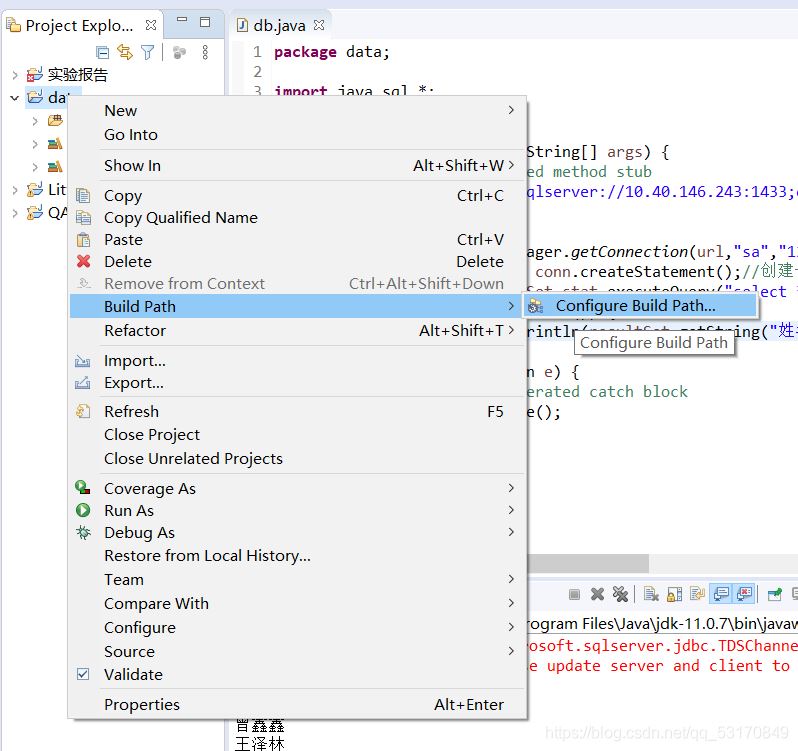Minimize the Project Explorer panel
This screenshot has width=798, height=751.
pos(182,20)
